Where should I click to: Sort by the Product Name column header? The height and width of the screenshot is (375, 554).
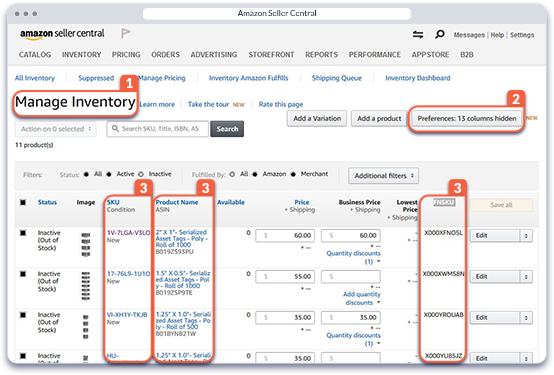coord(177,203)
